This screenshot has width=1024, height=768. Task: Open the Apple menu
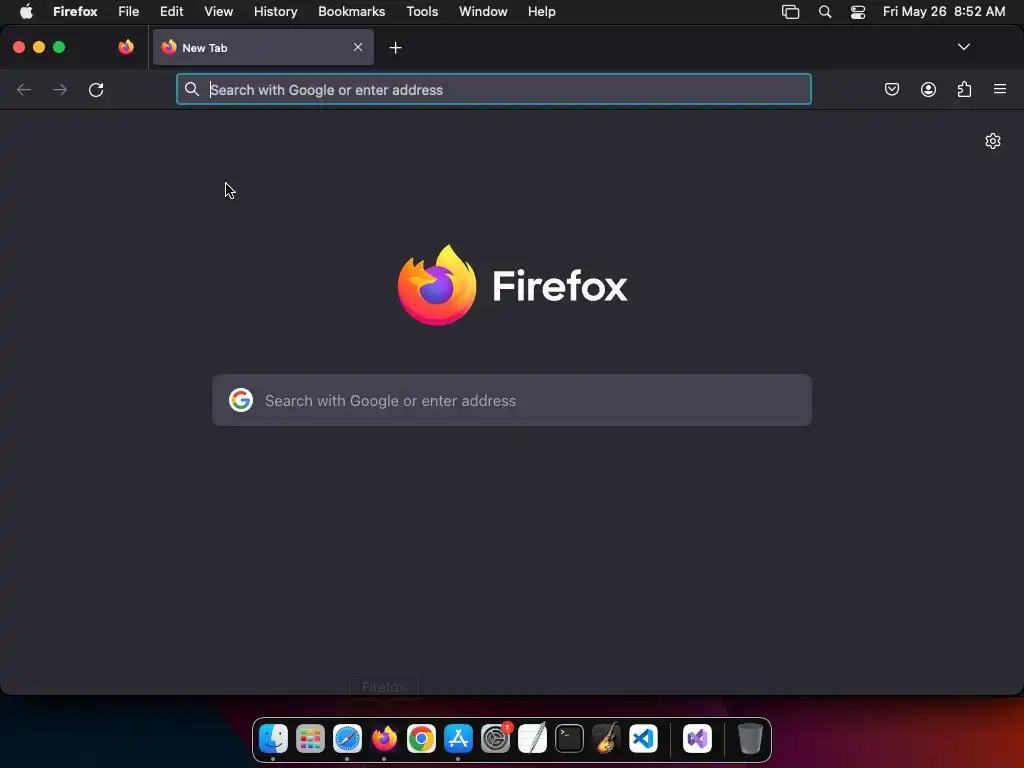[x=26, y=12]
